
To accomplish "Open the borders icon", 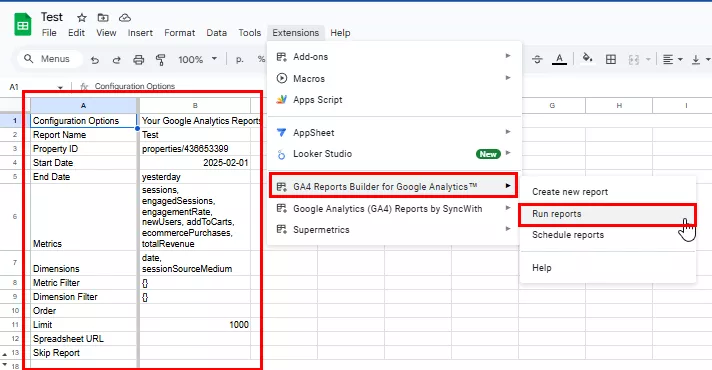I will point(611,59).
